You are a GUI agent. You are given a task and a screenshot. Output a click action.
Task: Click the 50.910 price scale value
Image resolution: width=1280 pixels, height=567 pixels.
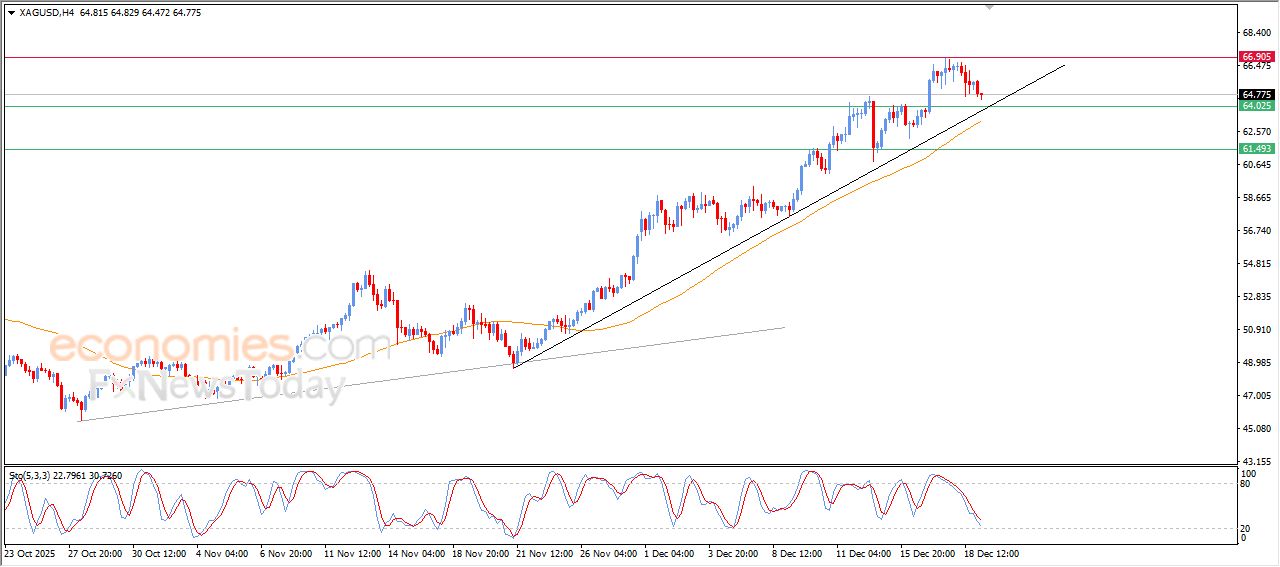[x=1256, y=330]
